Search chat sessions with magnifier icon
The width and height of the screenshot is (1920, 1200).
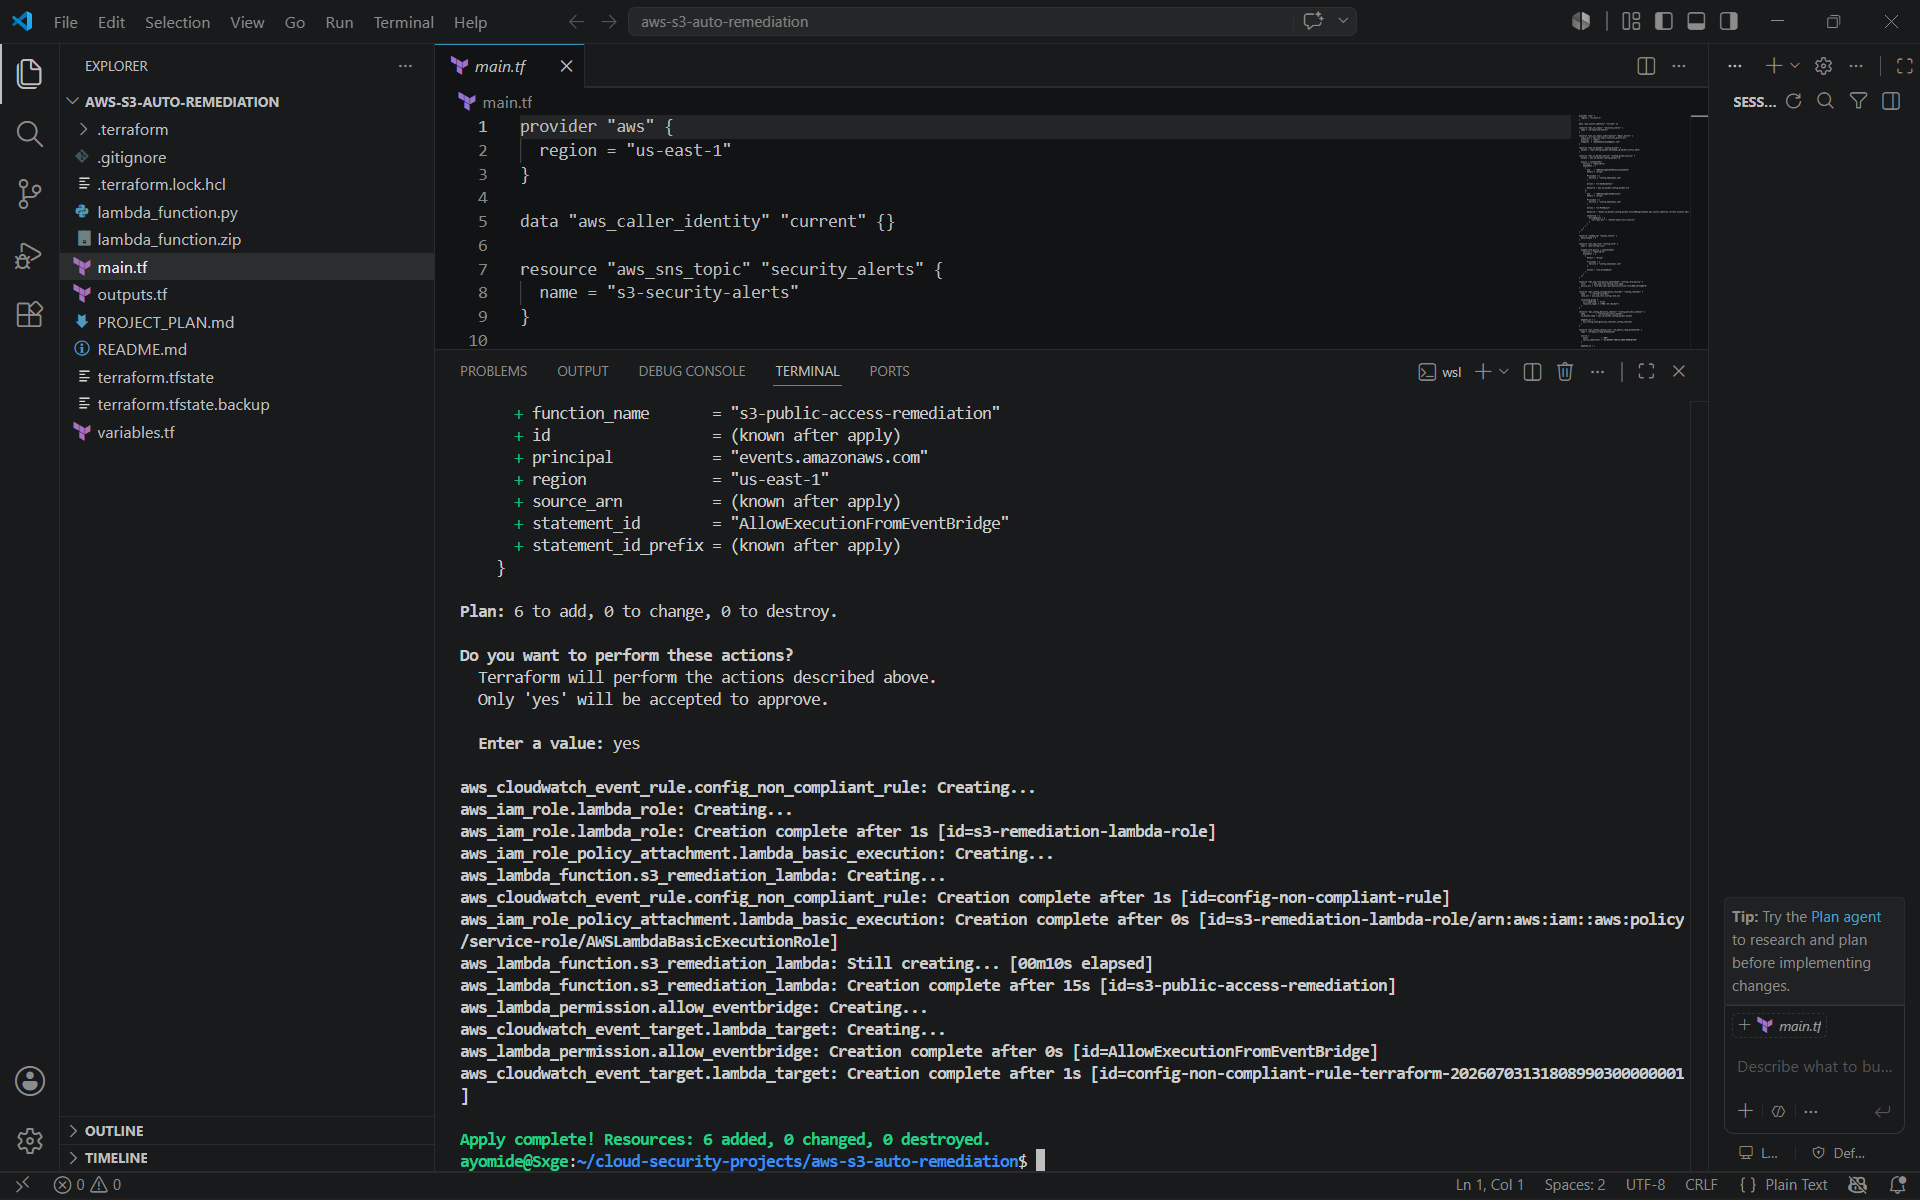(x=1826, y=101)
